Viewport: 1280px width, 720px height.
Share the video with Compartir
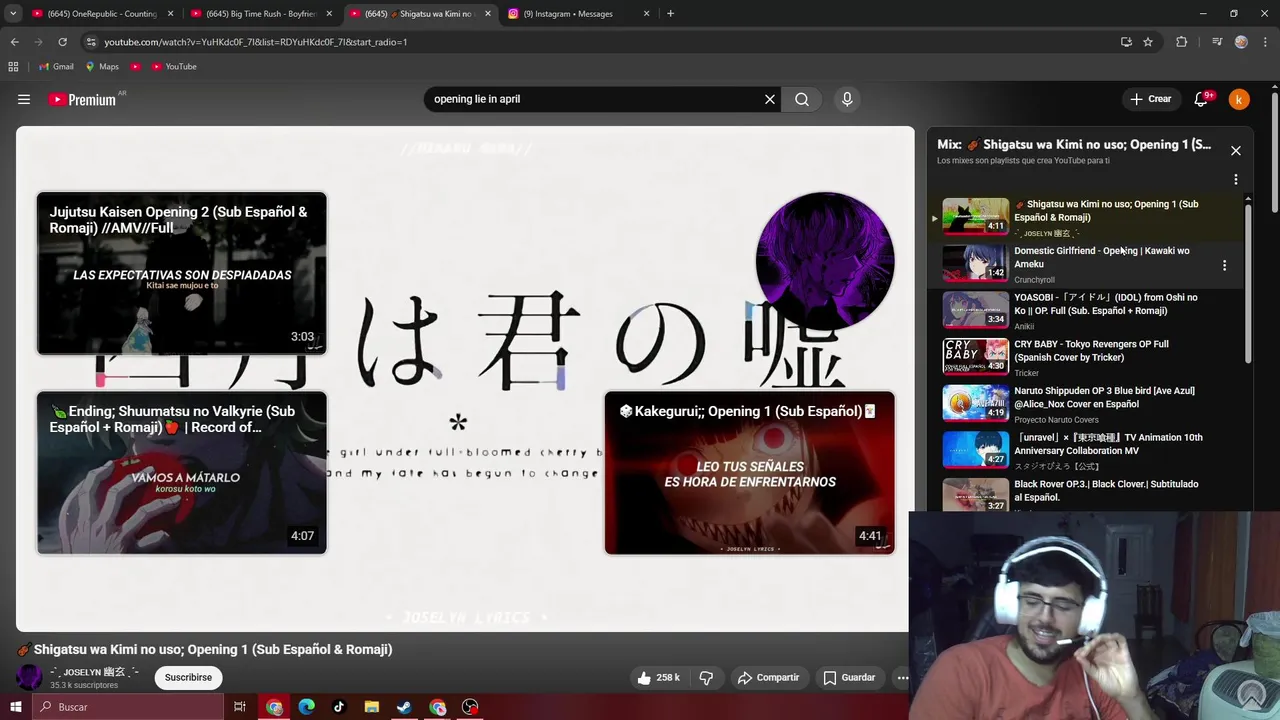tap(768, 678)
